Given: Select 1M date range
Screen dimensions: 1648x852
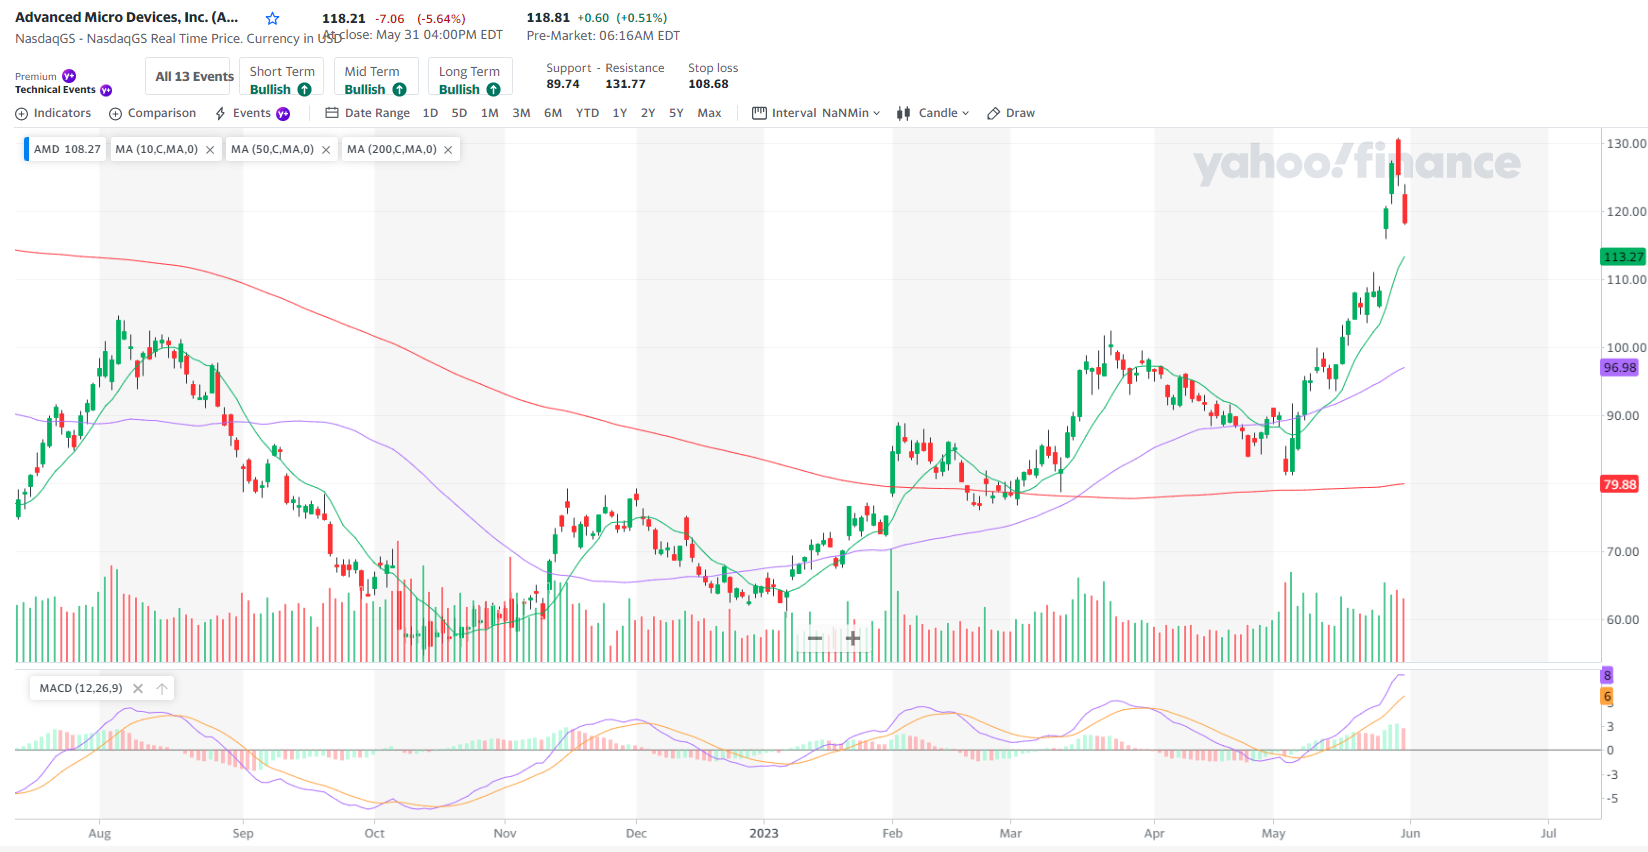Looking at the screenshot, I should click(x=489, y=113).
